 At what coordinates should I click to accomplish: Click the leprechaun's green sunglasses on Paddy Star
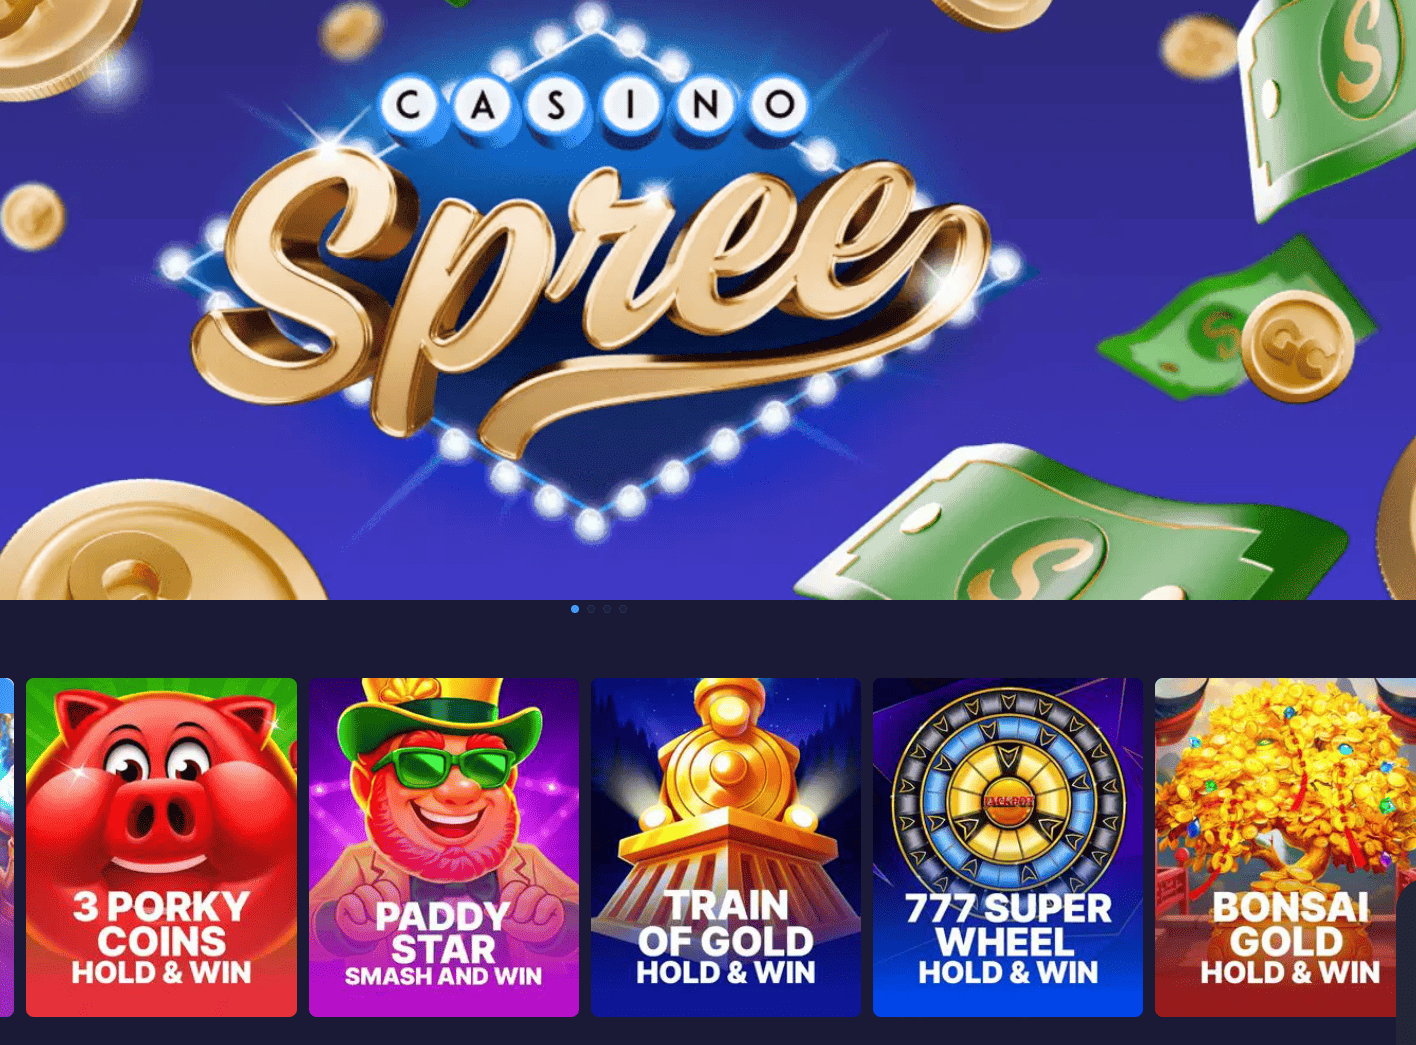coord(453,768)
